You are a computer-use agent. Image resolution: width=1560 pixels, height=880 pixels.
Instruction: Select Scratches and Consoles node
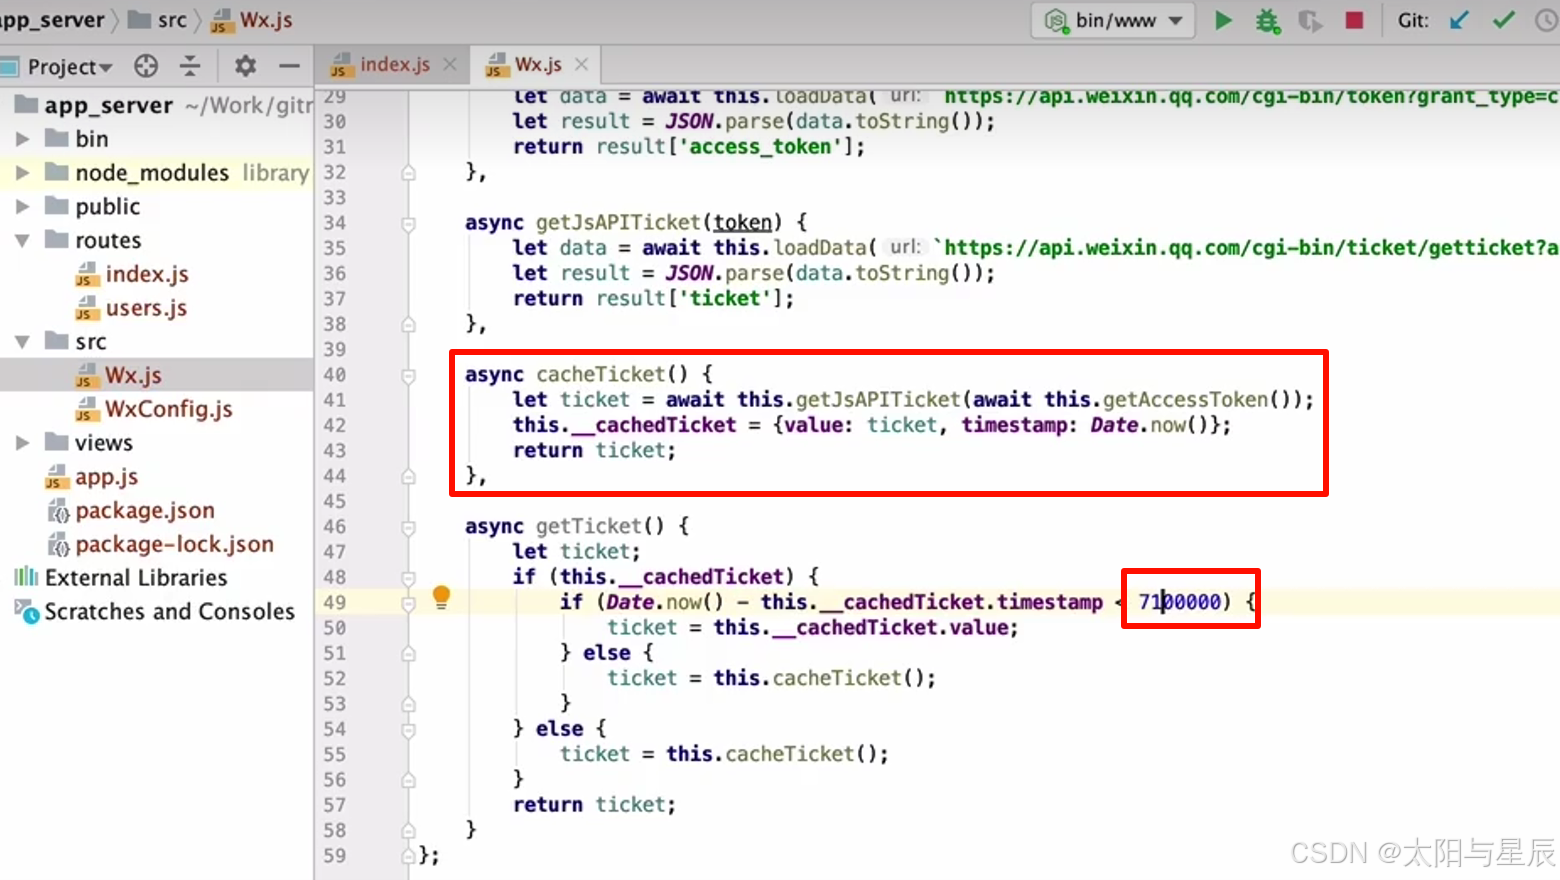click(x=169, y=612)
